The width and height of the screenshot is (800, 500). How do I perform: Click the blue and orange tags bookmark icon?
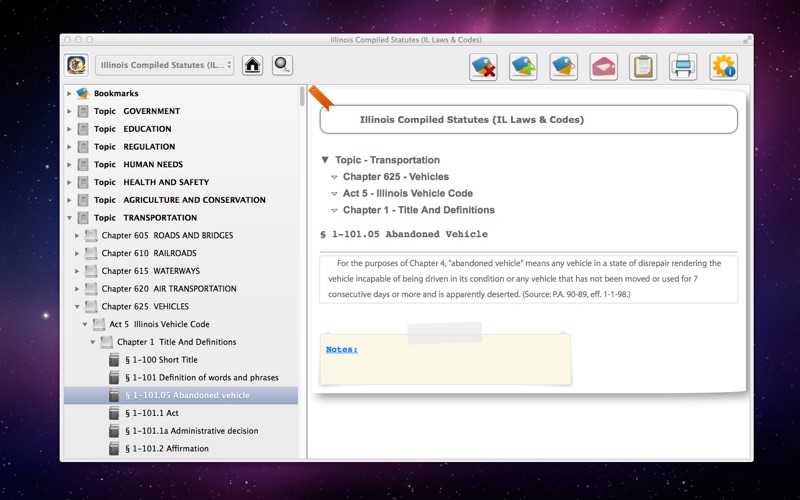[x=563, y=67]
